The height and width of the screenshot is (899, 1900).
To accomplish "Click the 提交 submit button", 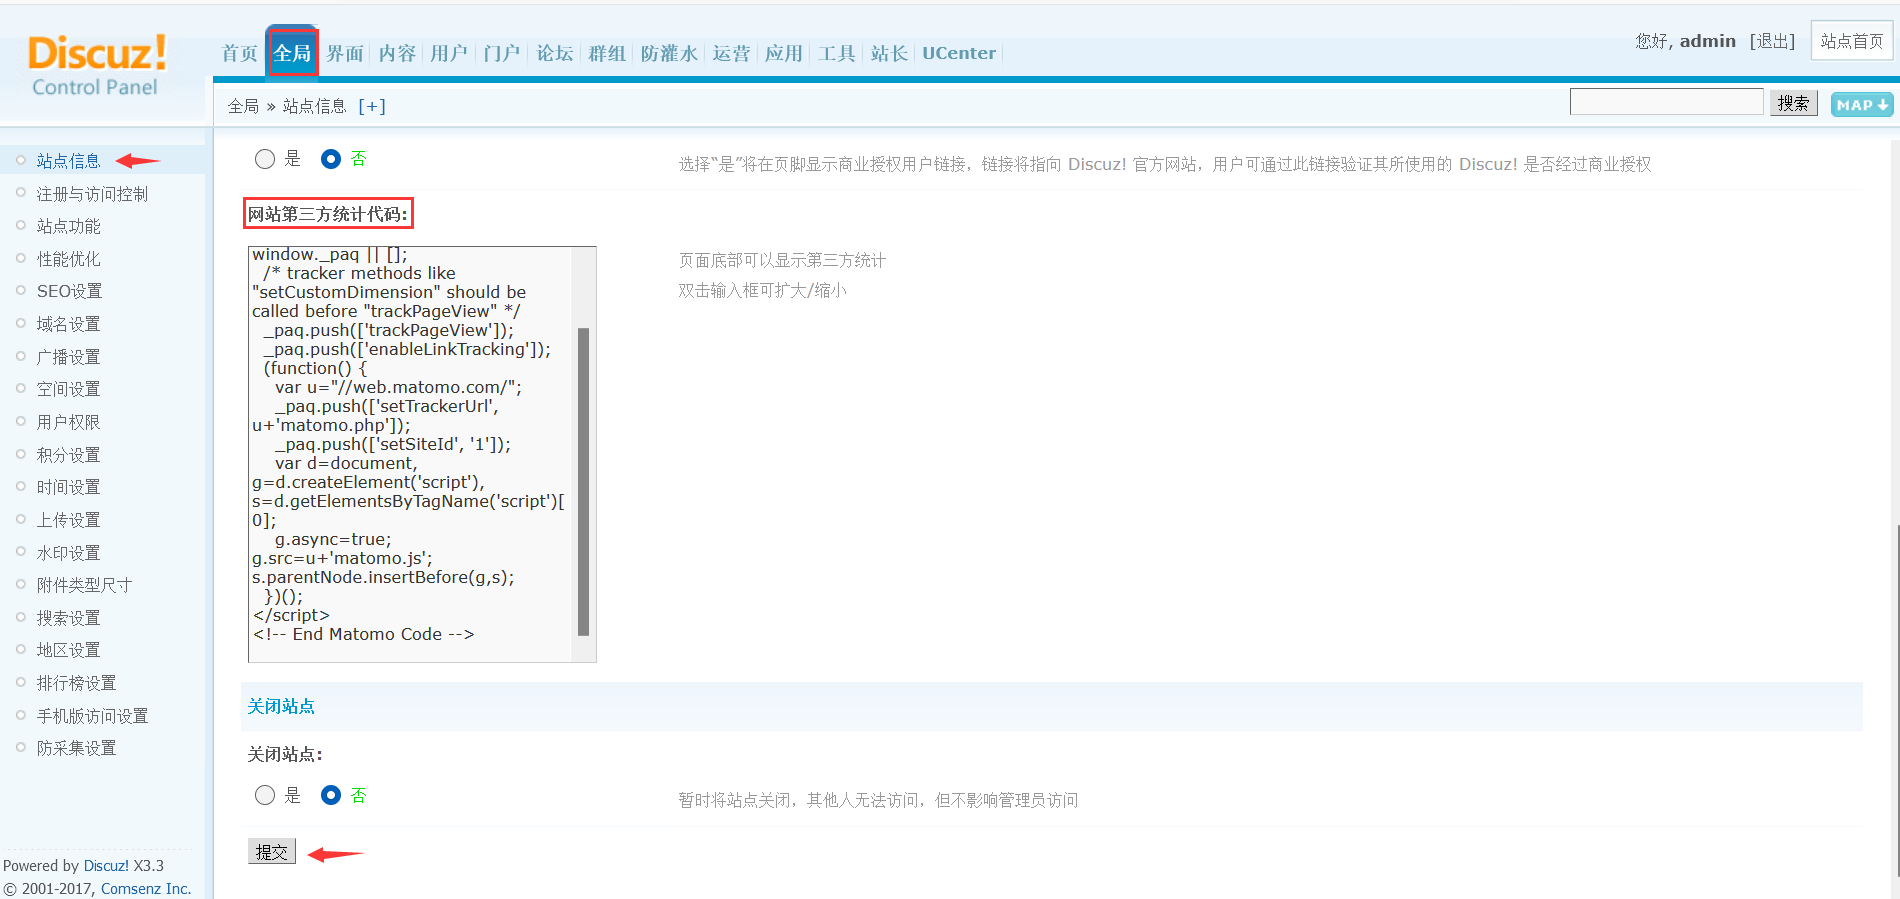I will 272,851.
